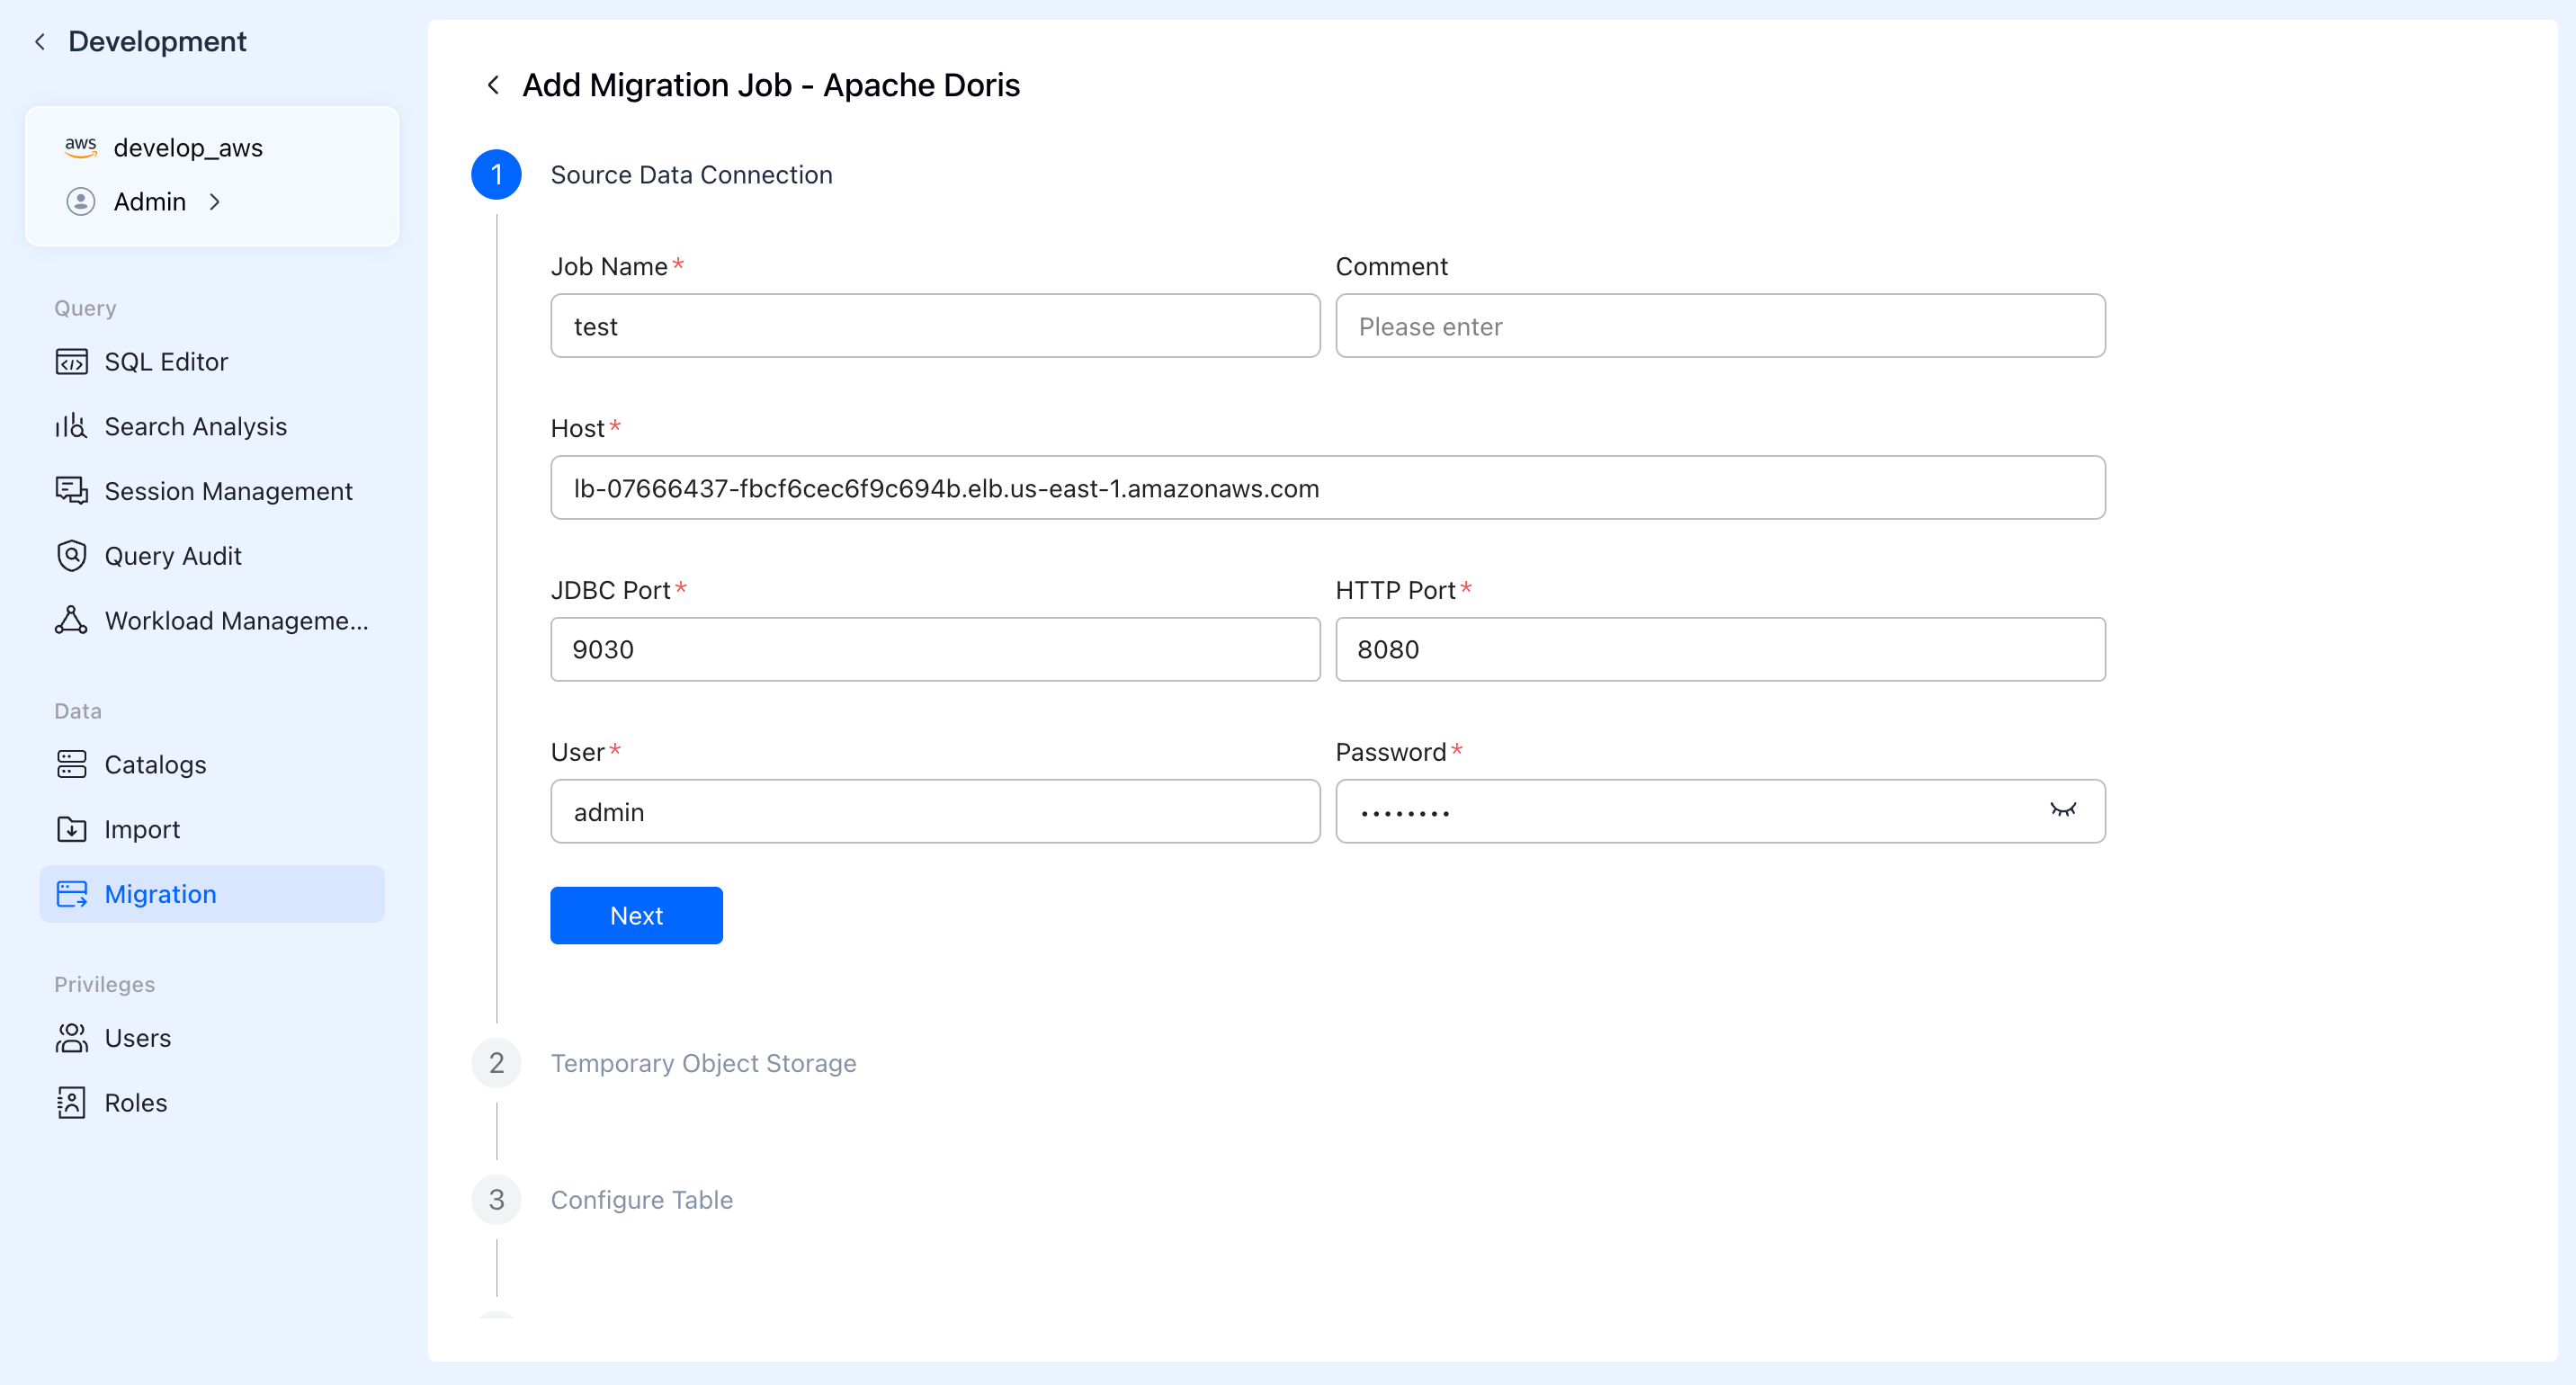Click the Users people icon
The height and width of the screenshot is (1385, 2576).
[71, 1038]
